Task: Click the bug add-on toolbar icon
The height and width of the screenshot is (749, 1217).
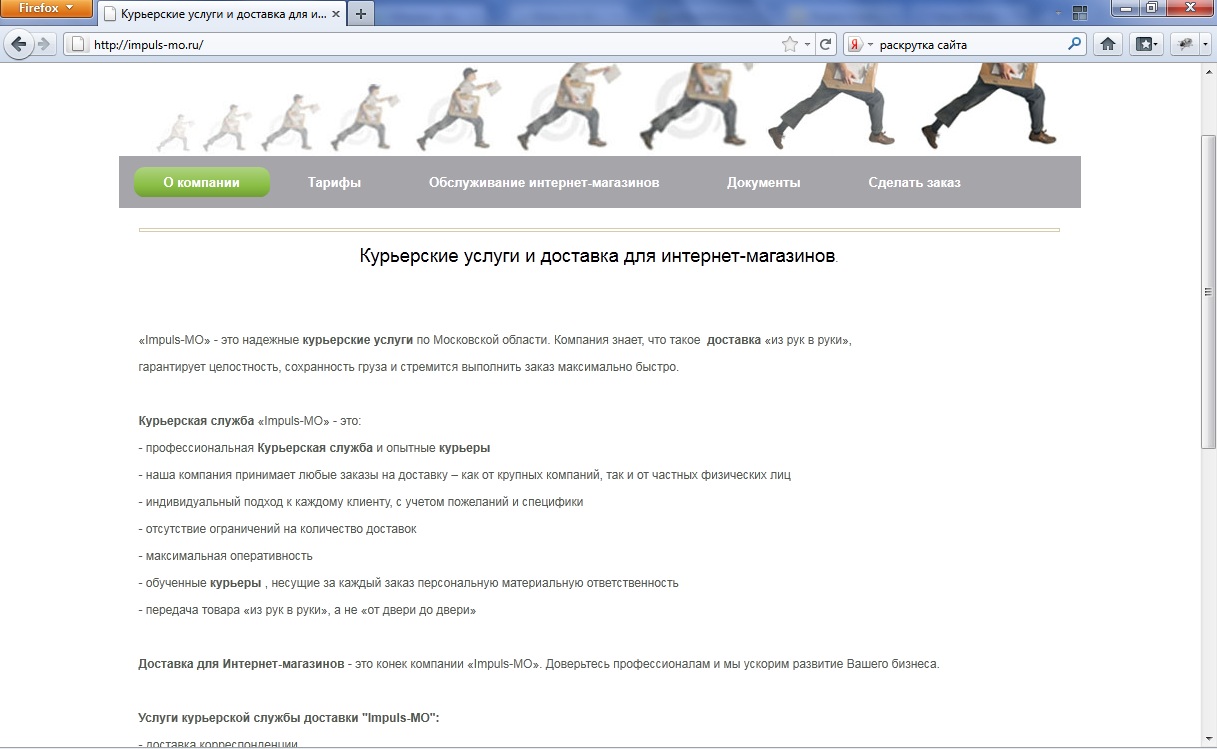Action: tap(1184, 44)
